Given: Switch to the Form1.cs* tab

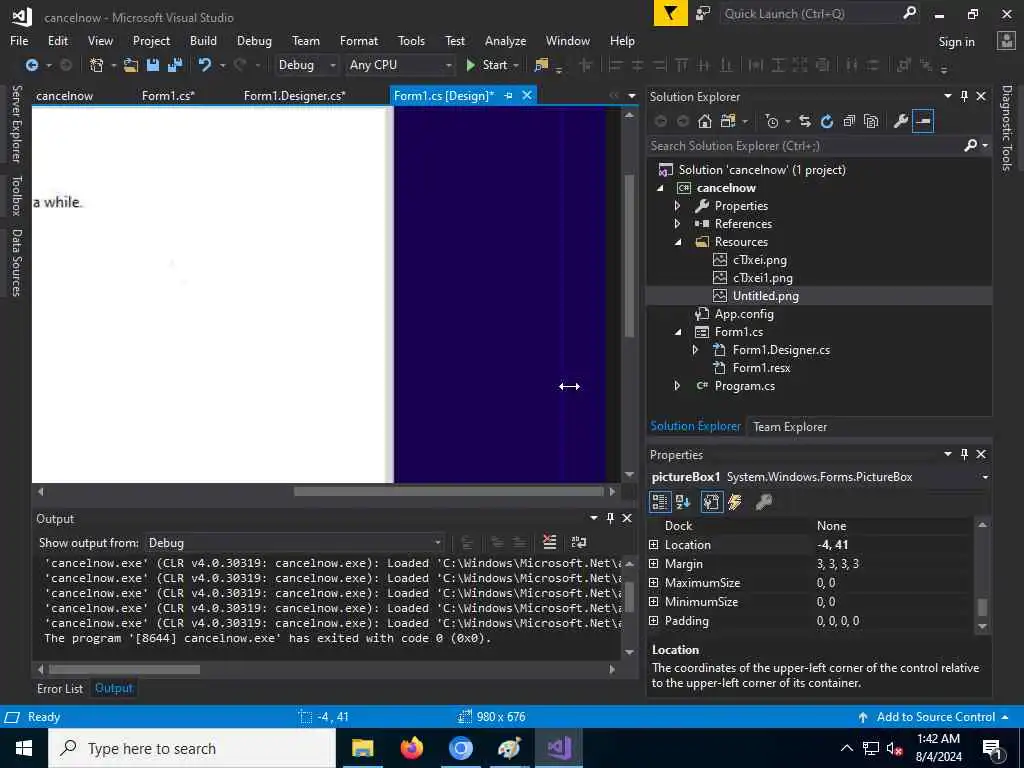Looking at the screenshot, I should point(168,96).
